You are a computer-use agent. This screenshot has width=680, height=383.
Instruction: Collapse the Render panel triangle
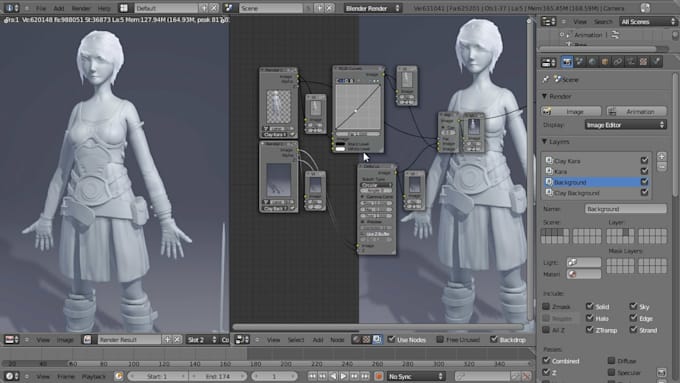coord(545,96)
